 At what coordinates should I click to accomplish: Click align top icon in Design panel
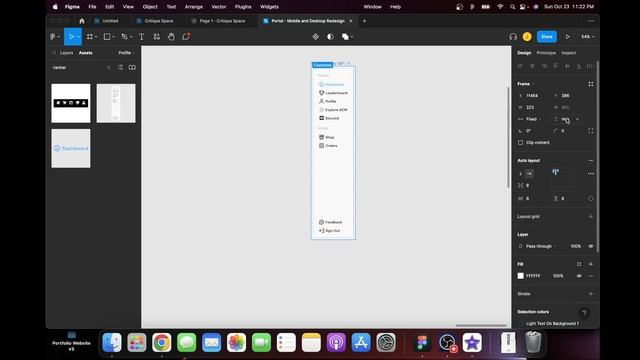pyautogui.click(x=556, y=66)
